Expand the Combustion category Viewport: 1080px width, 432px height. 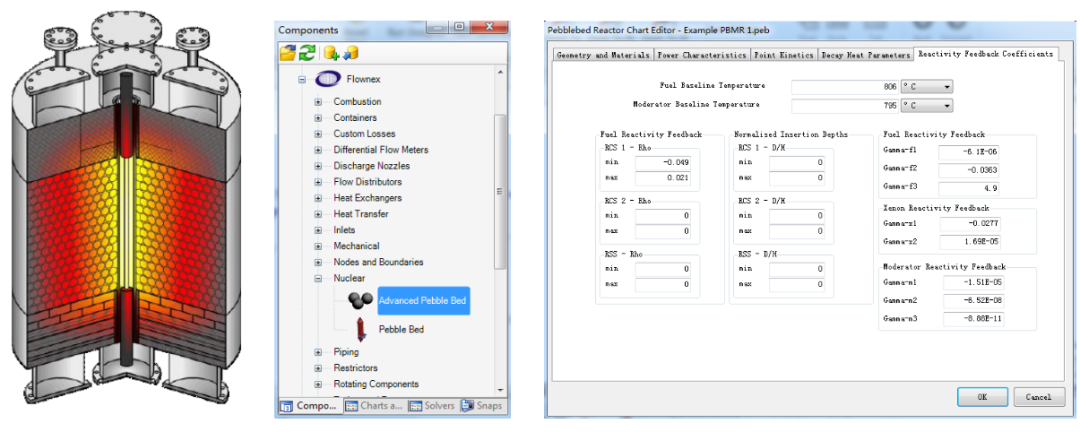318,102
